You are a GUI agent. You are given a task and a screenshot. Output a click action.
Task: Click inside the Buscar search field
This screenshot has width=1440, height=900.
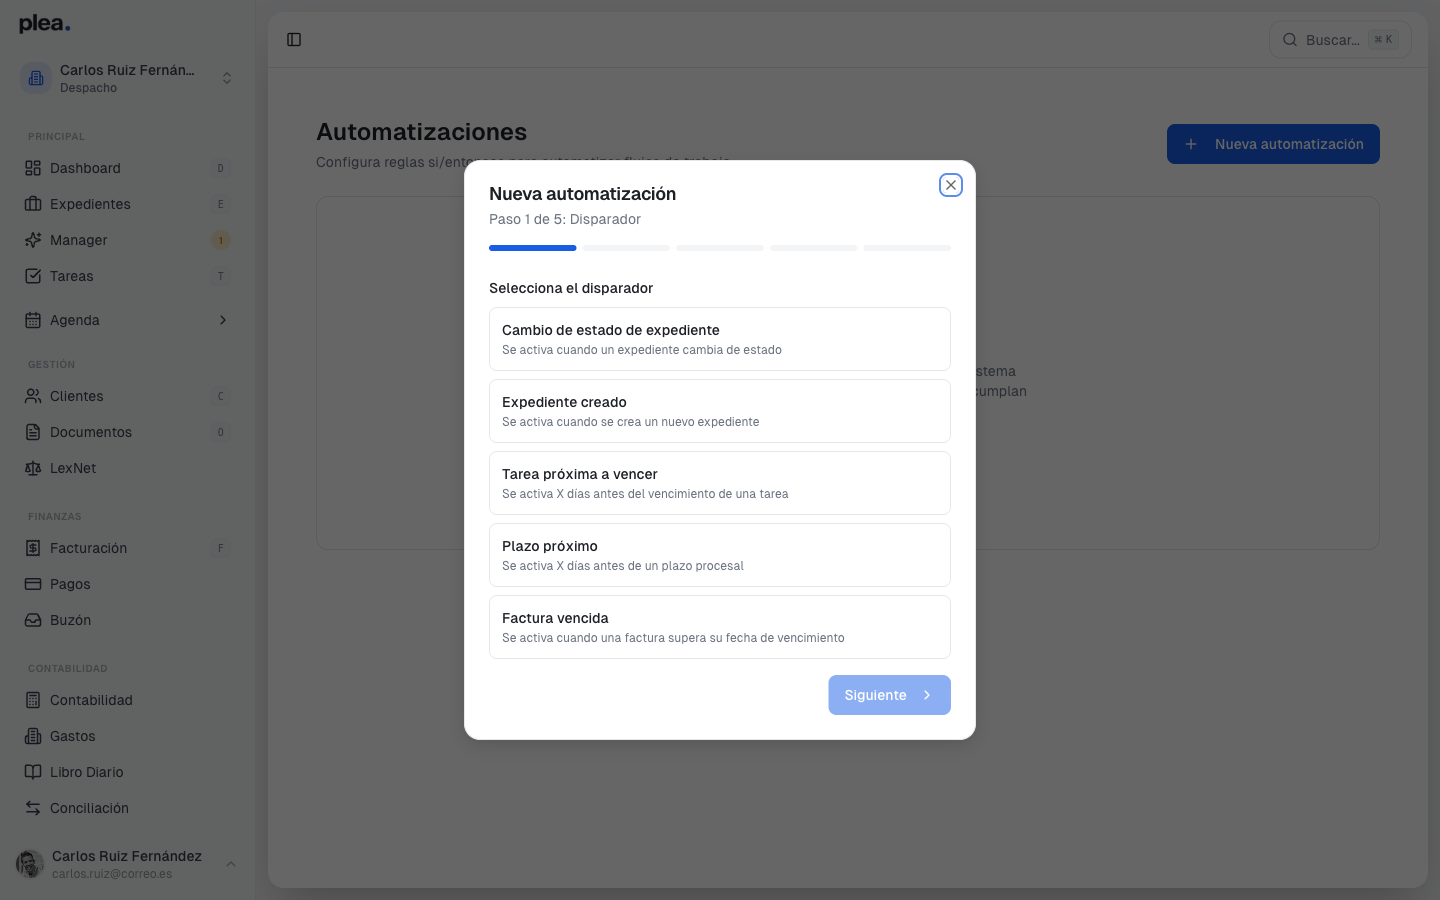(1340, 39)
